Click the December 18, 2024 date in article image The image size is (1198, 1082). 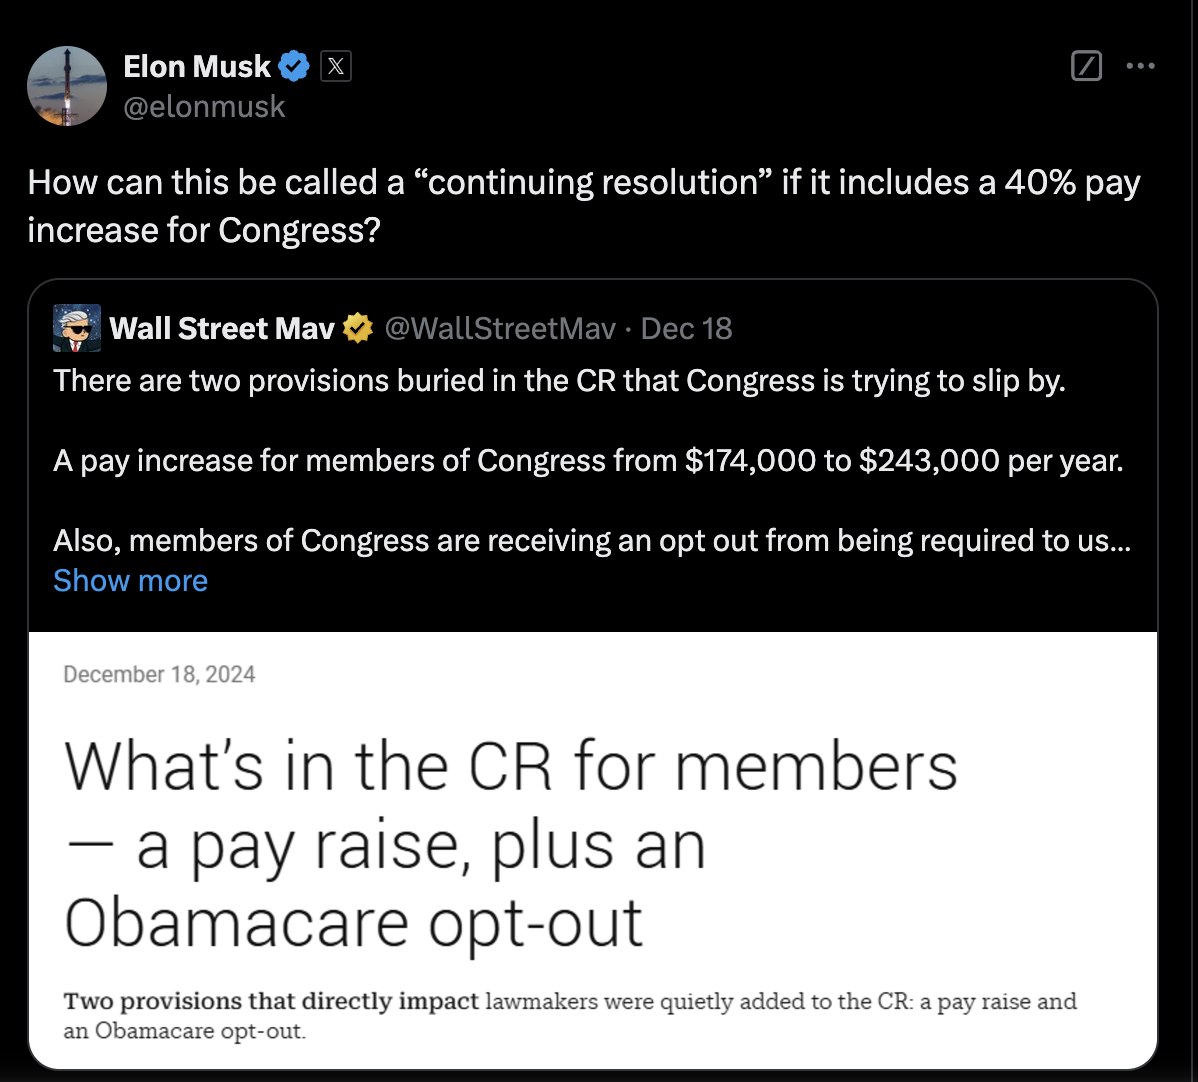tap(159, 675)
